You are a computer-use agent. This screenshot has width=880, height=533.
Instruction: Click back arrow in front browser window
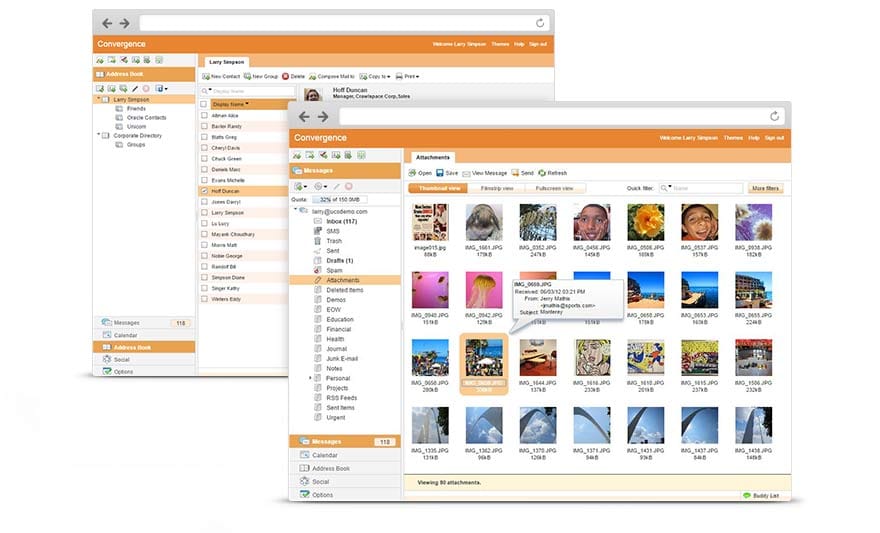(x=304, y=117)
